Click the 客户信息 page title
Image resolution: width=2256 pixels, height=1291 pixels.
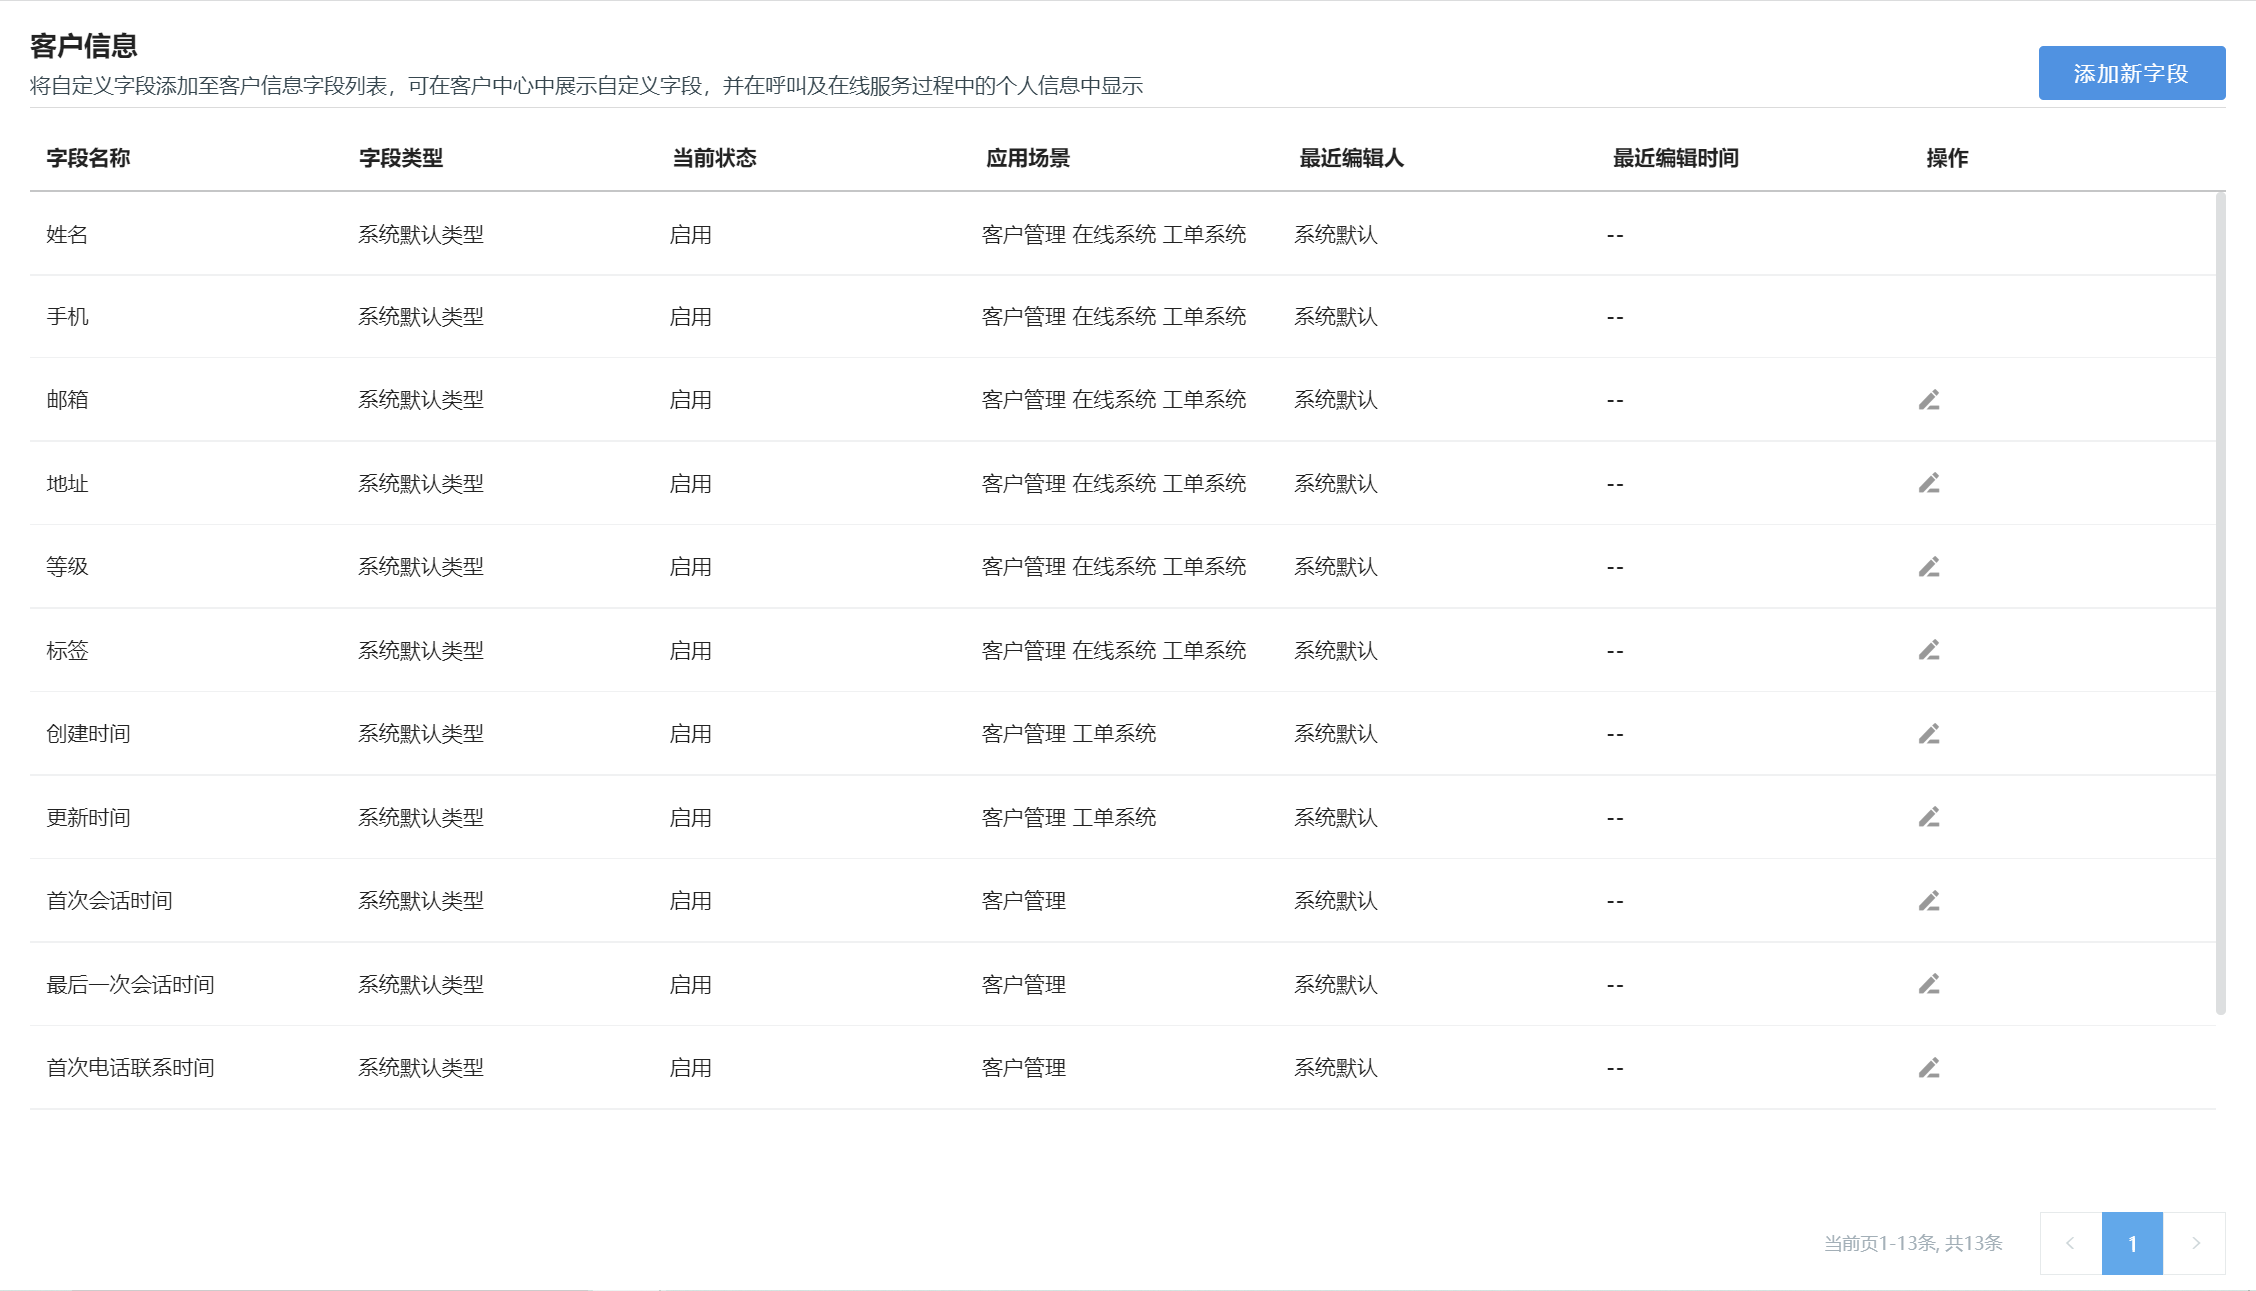click(84, 46)
